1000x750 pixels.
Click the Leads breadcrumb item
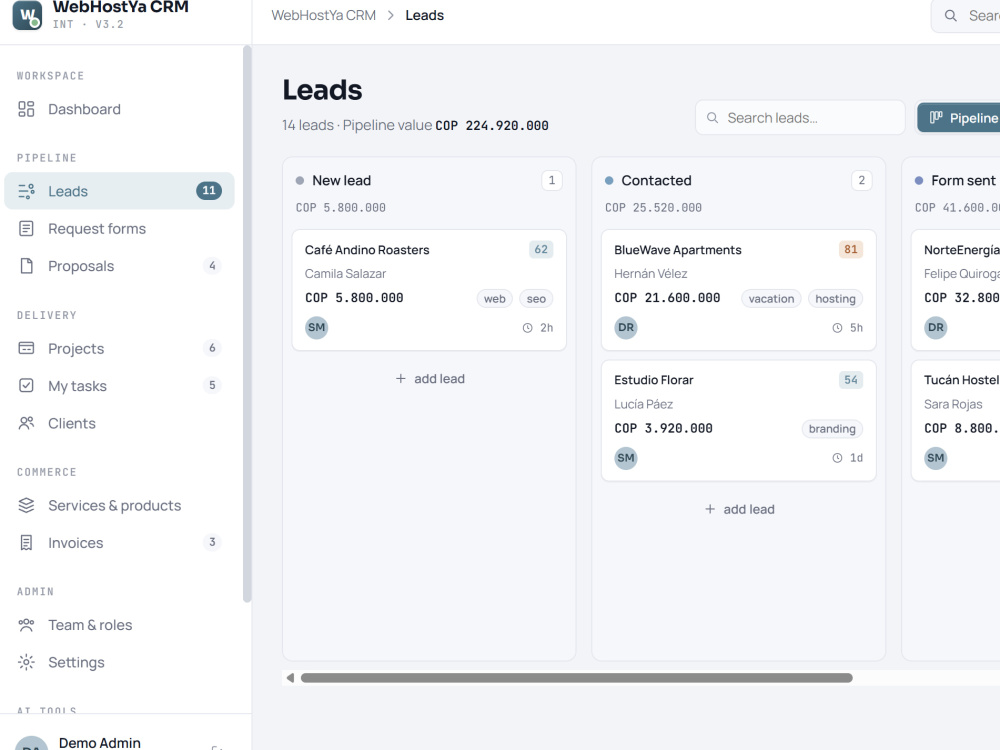425,15
